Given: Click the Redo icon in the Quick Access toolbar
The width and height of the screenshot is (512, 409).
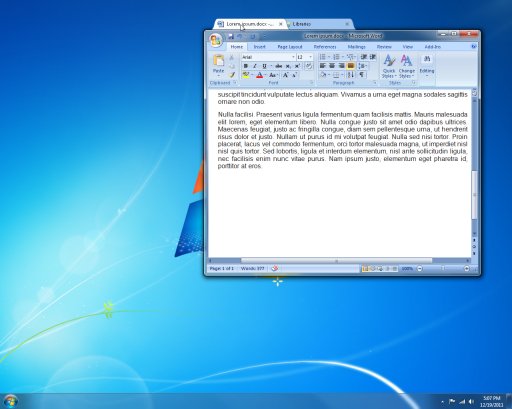Looking at the screenshot, I should point(253,36).
